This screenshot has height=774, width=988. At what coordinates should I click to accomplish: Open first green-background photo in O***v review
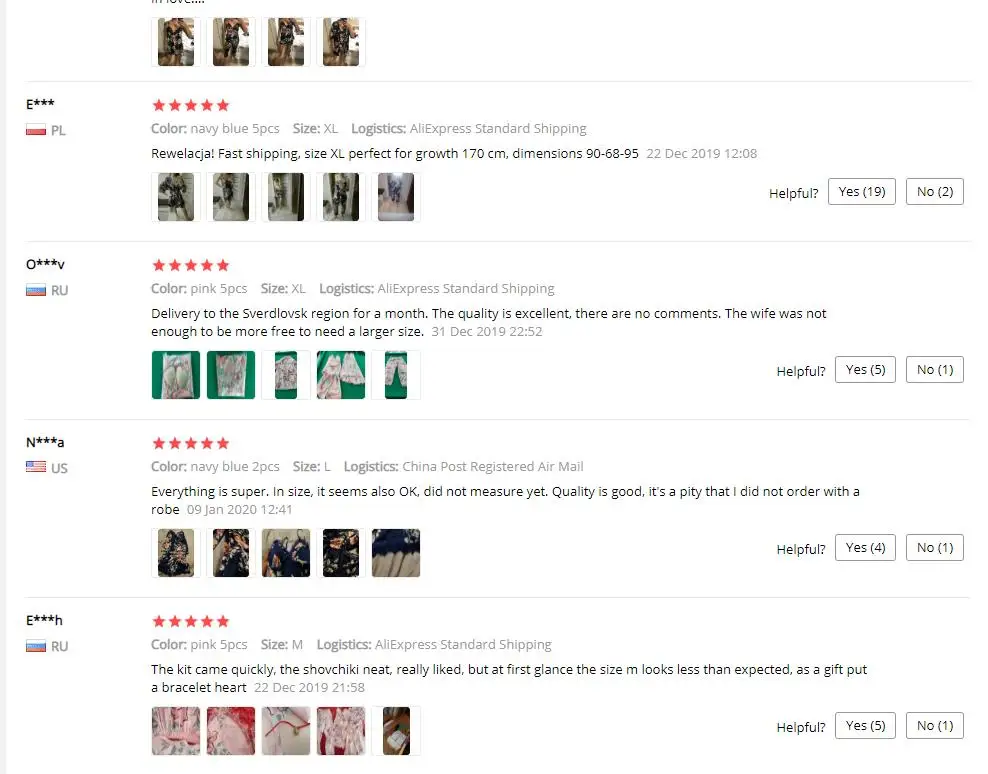tap(176, 375)
